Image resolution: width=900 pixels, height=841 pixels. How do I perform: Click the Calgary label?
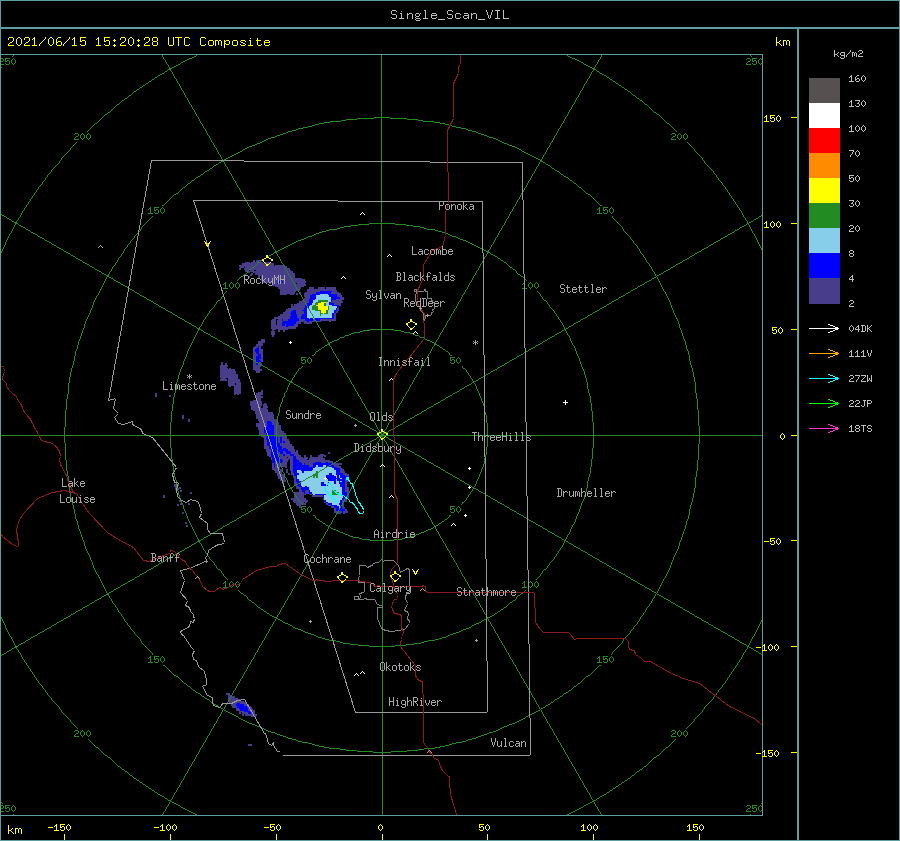tap(390, 588)
